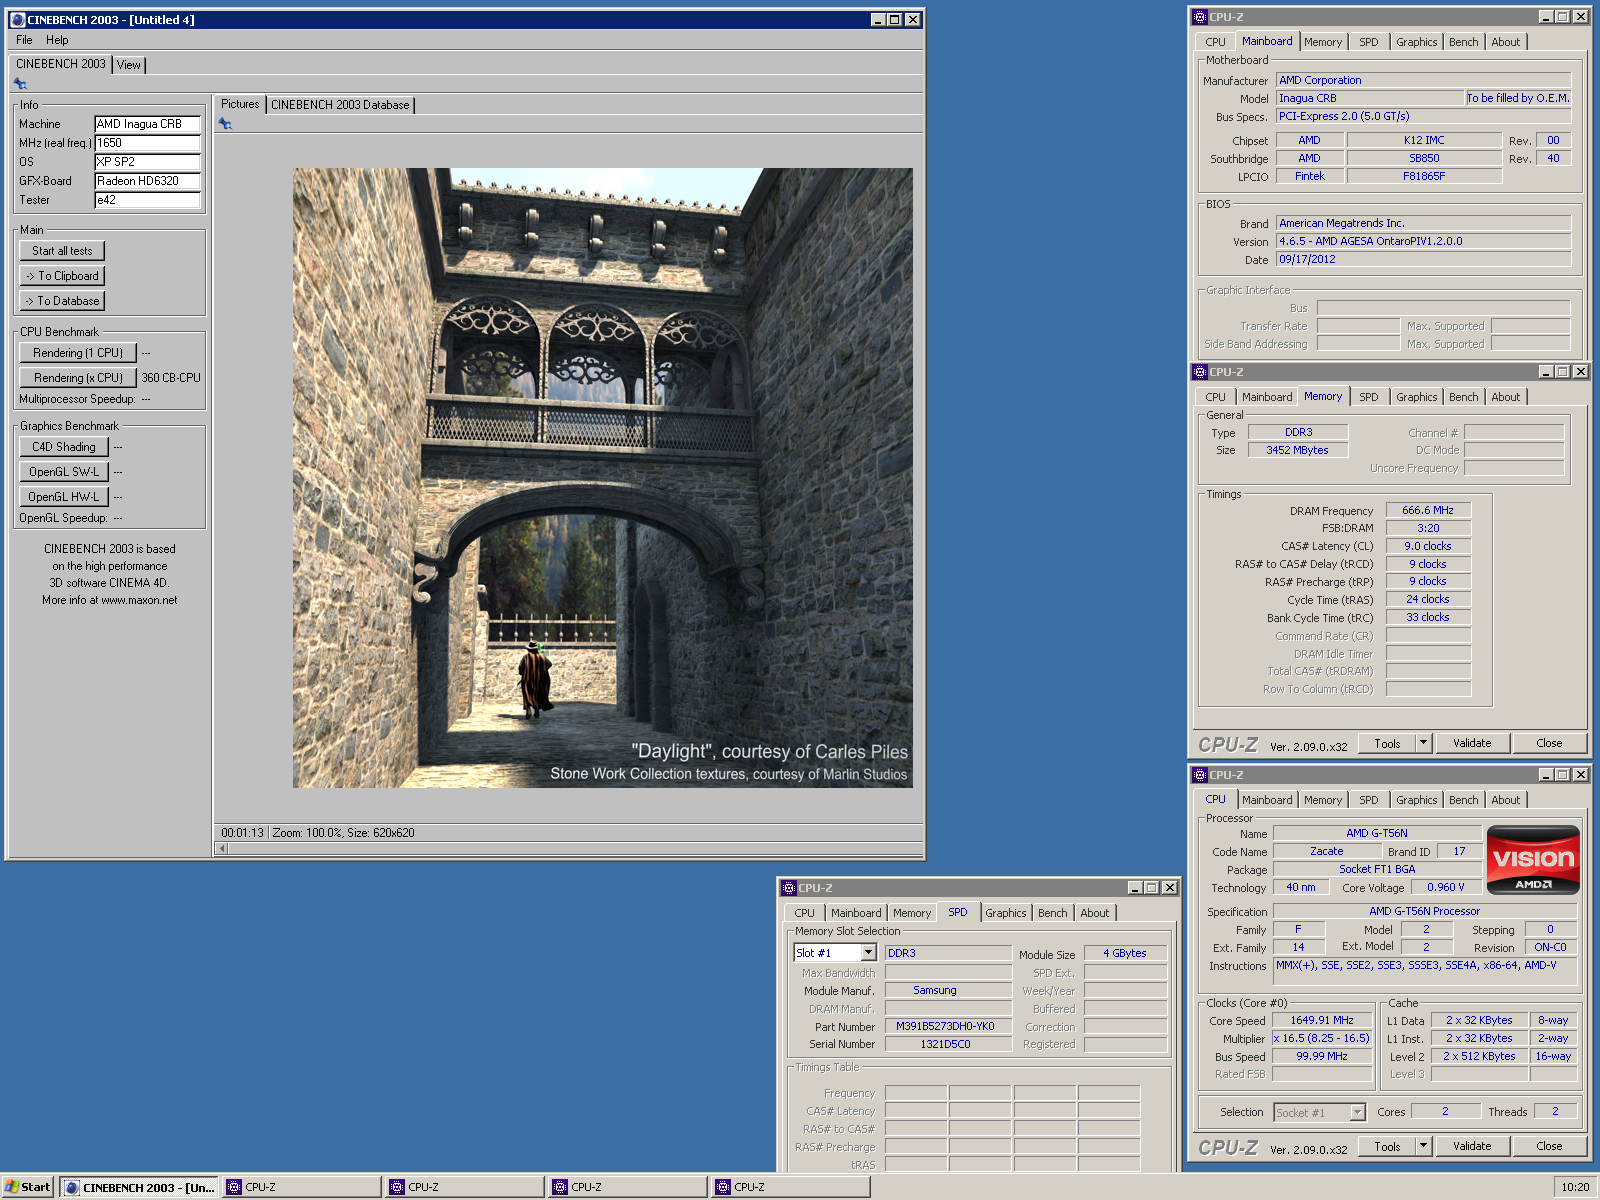Click the 'To be filled by O.E.M.' model field

(1518, 98)
